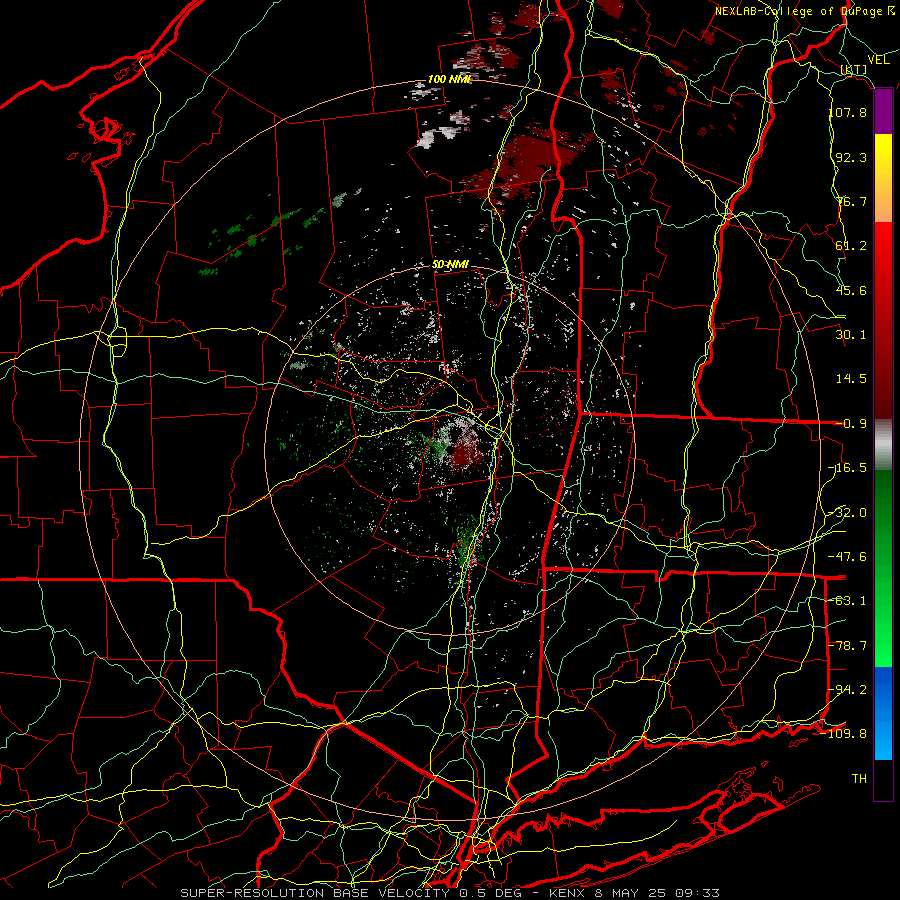Click the 100 NMI range ring label
This screenshot has width=900, height=900.
pyautogui.click(x=449, y=79)
